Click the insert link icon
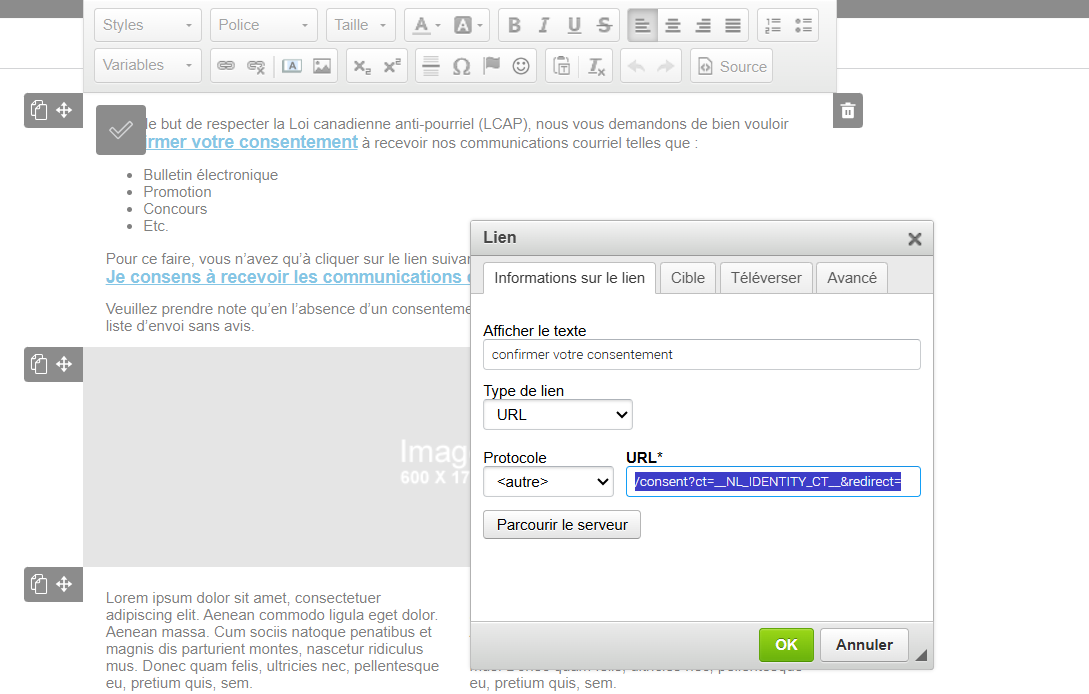This screenshot has height=694, width=1089. (226, 66)
